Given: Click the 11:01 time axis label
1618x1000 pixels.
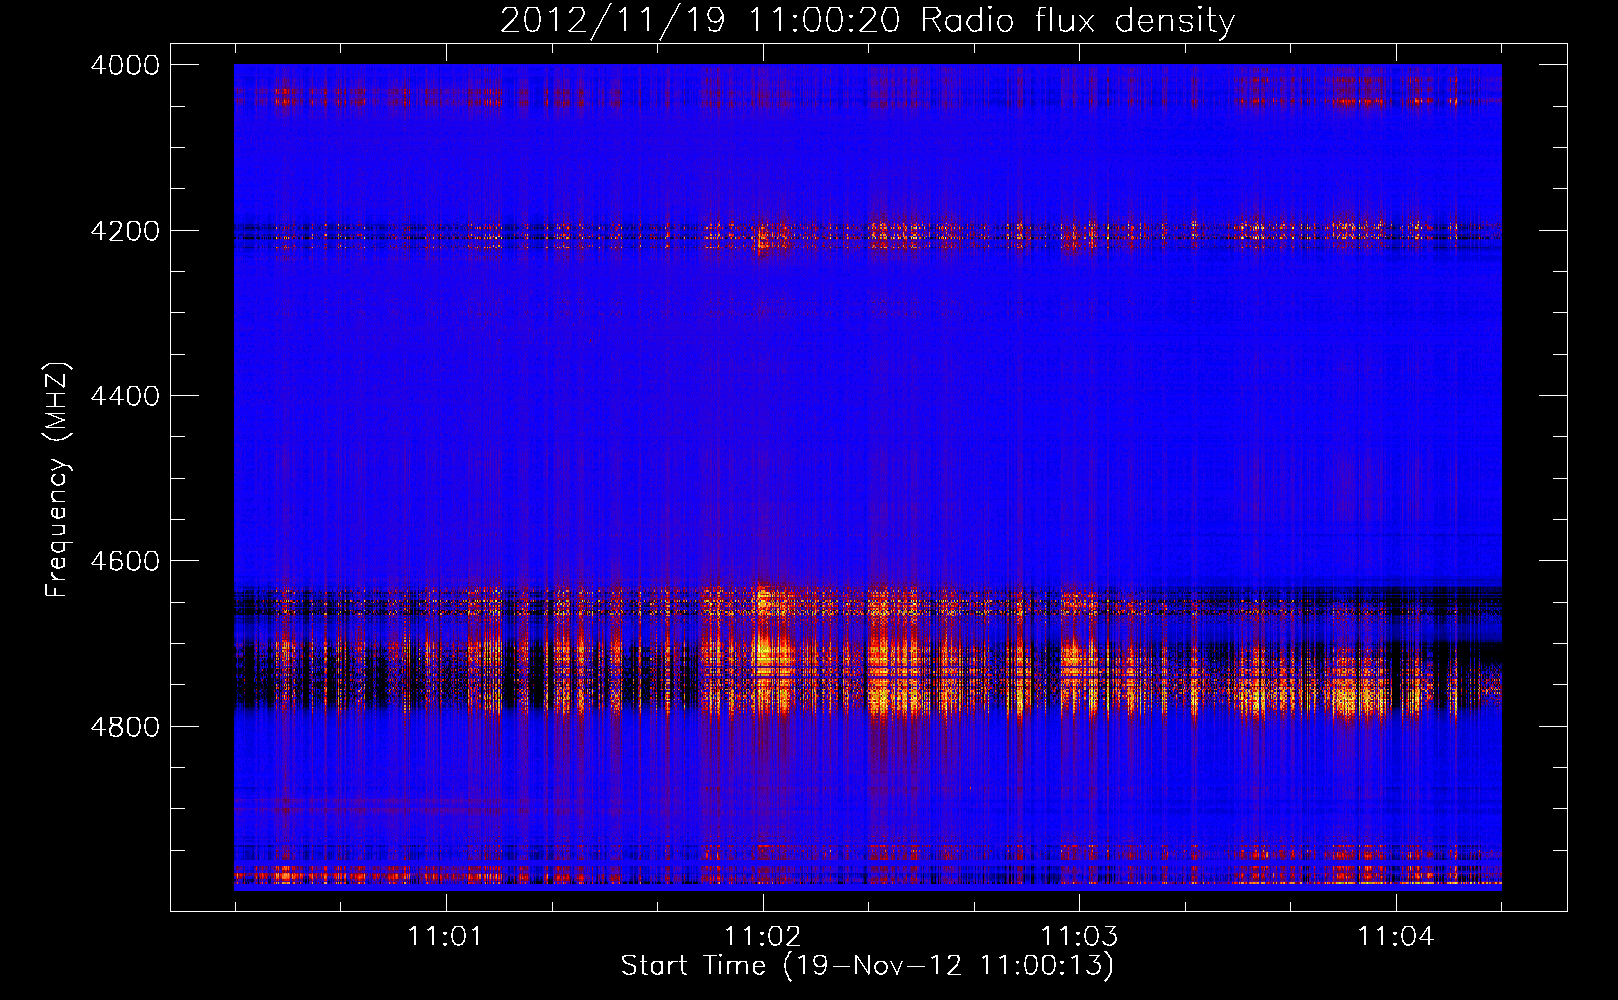Looking at the screenshot, I should pos(446,937).
